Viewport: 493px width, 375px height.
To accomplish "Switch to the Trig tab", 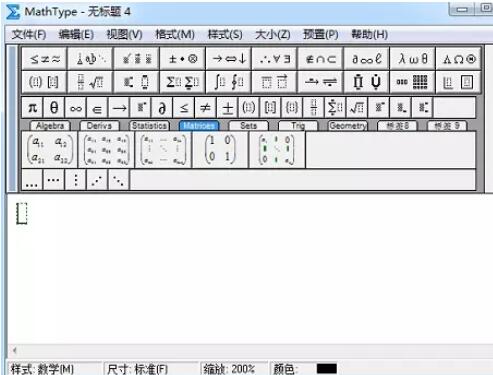I will click(x=298, y=126).
